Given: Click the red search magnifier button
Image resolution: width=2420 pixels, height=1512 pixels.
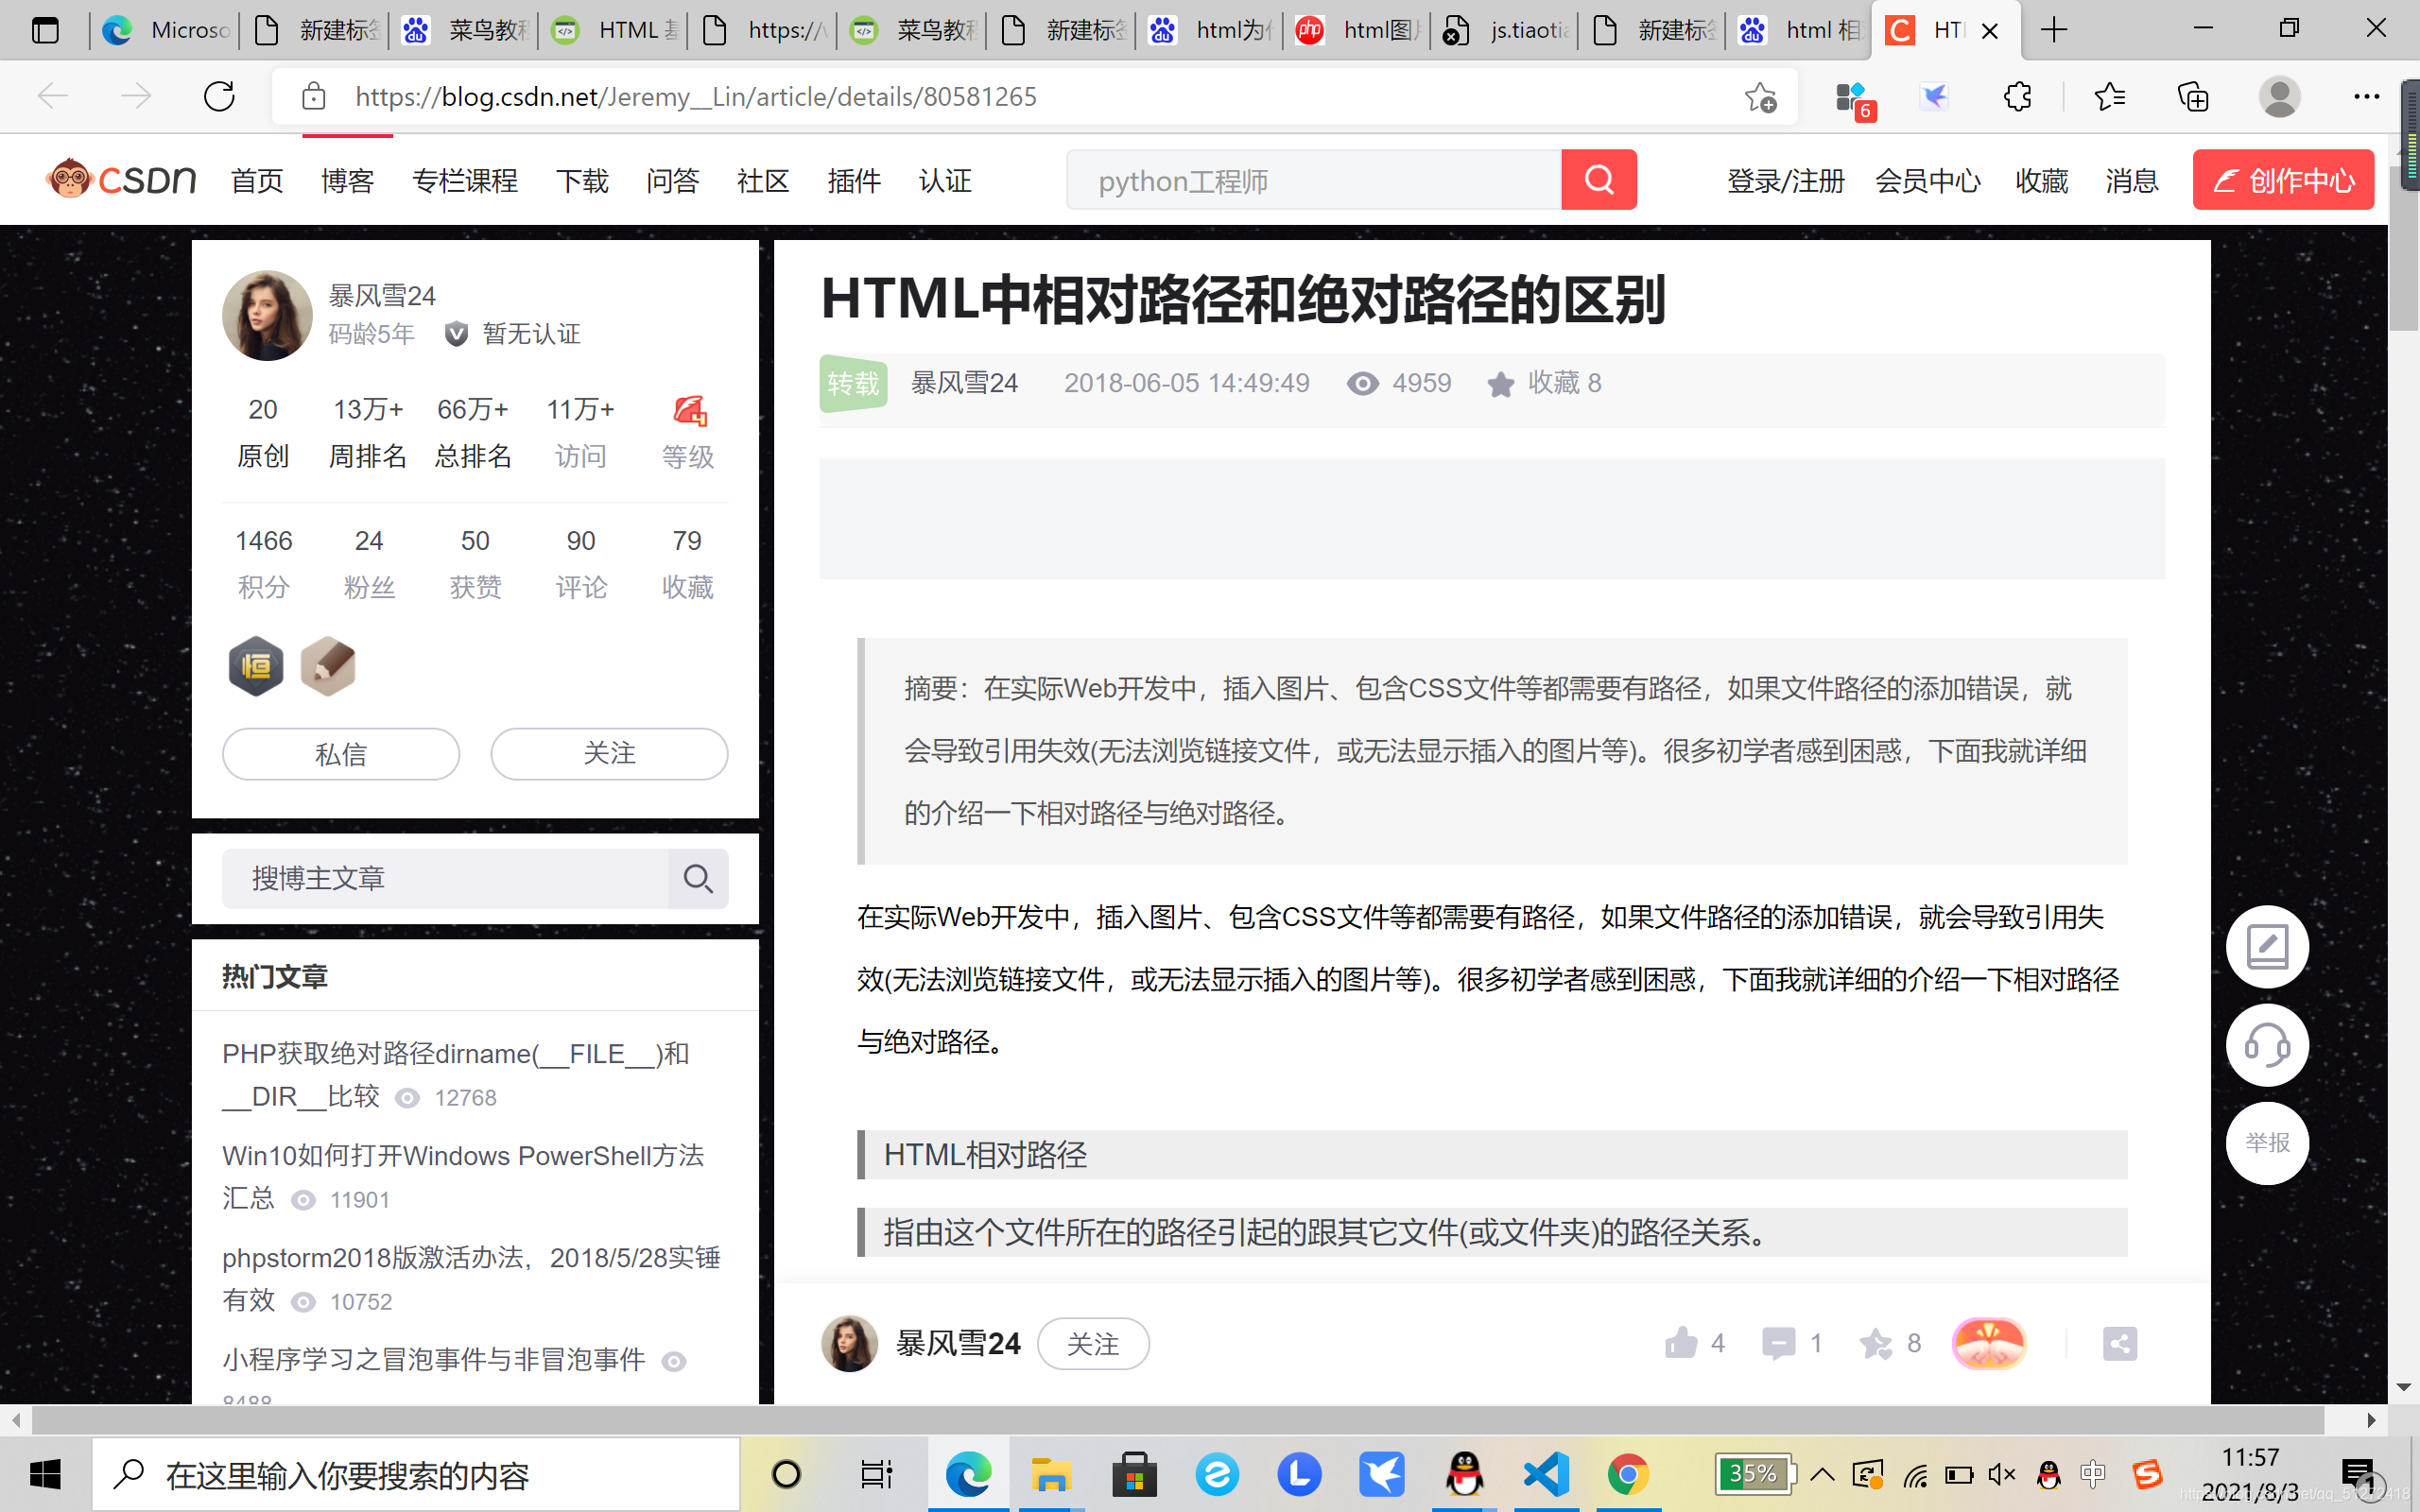Looking at the screenshot, I should [x=1598, y=180].
